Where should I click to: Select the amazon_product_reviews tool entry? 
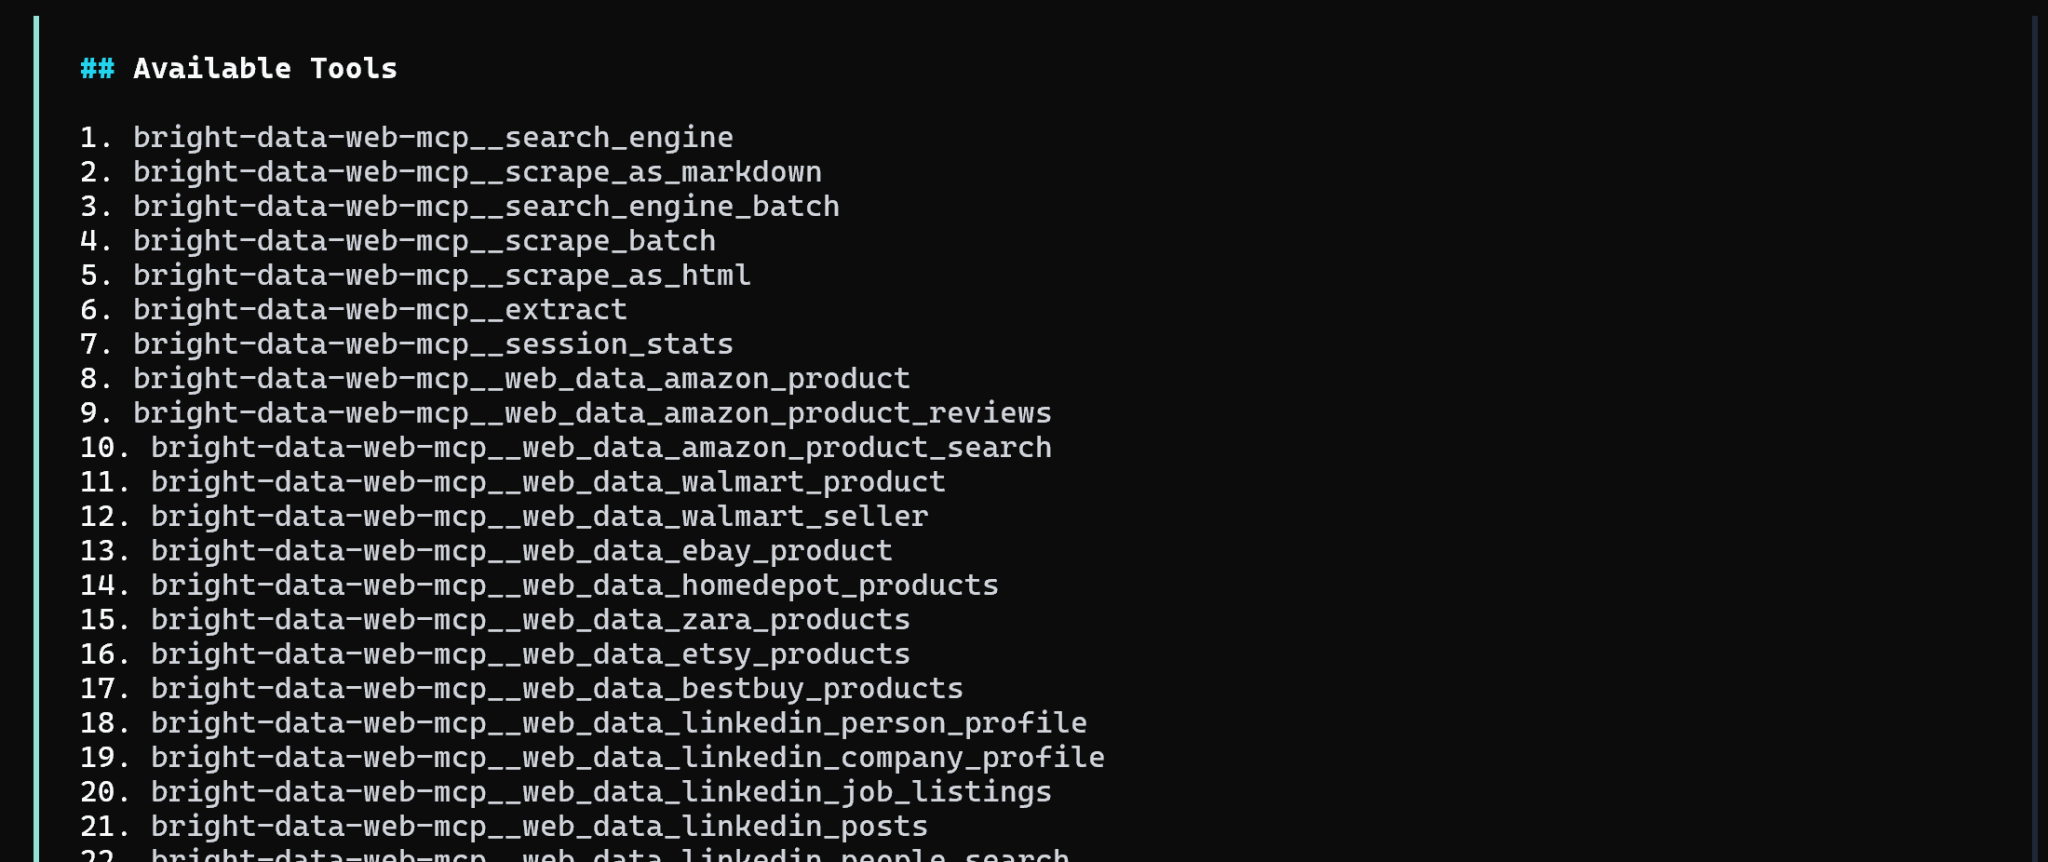click(x=591, y=413)
